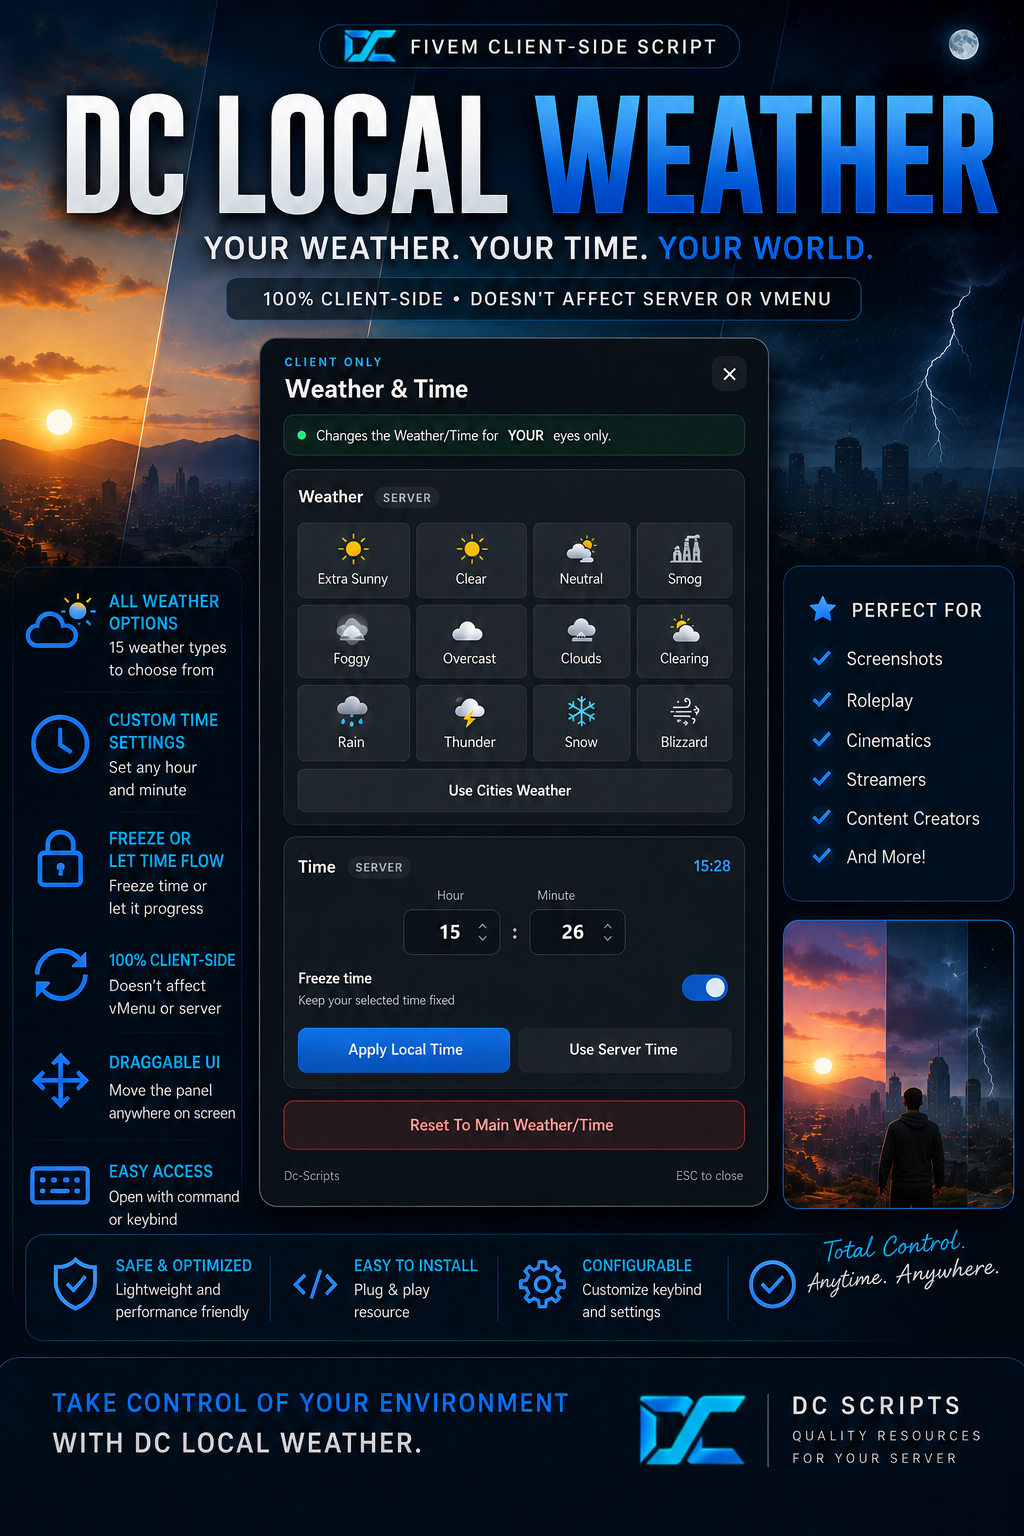Click the checkmark next to Screenshots

[822, 658]
